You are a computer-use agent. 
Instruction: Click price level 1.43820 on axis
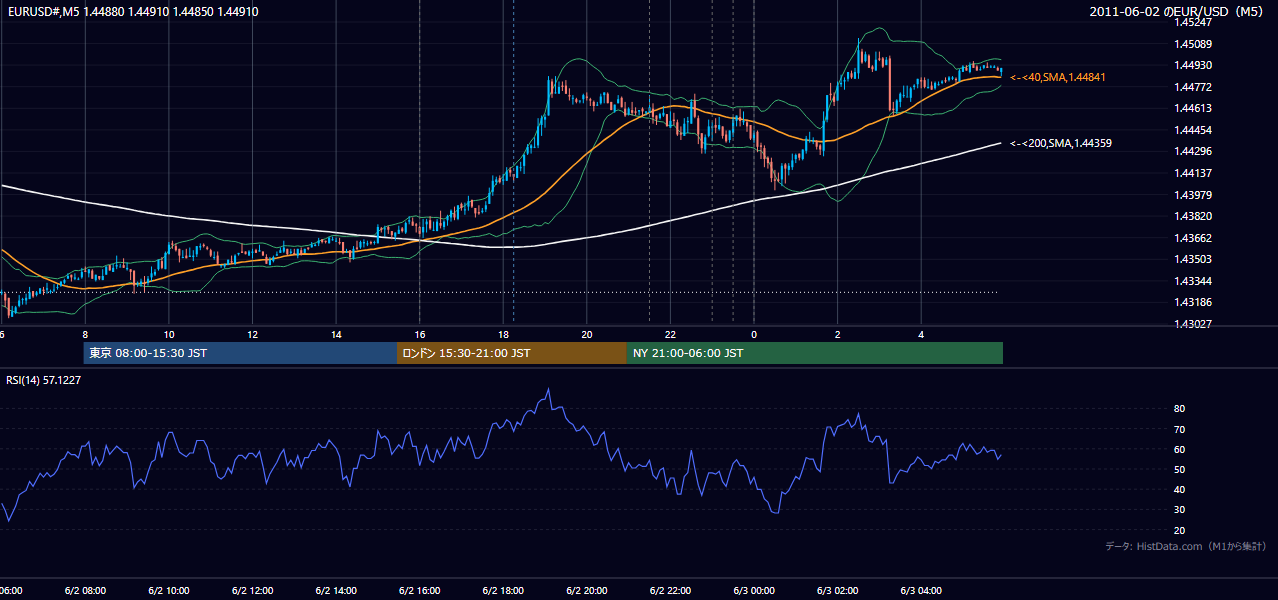click(x=1193, y=216)
